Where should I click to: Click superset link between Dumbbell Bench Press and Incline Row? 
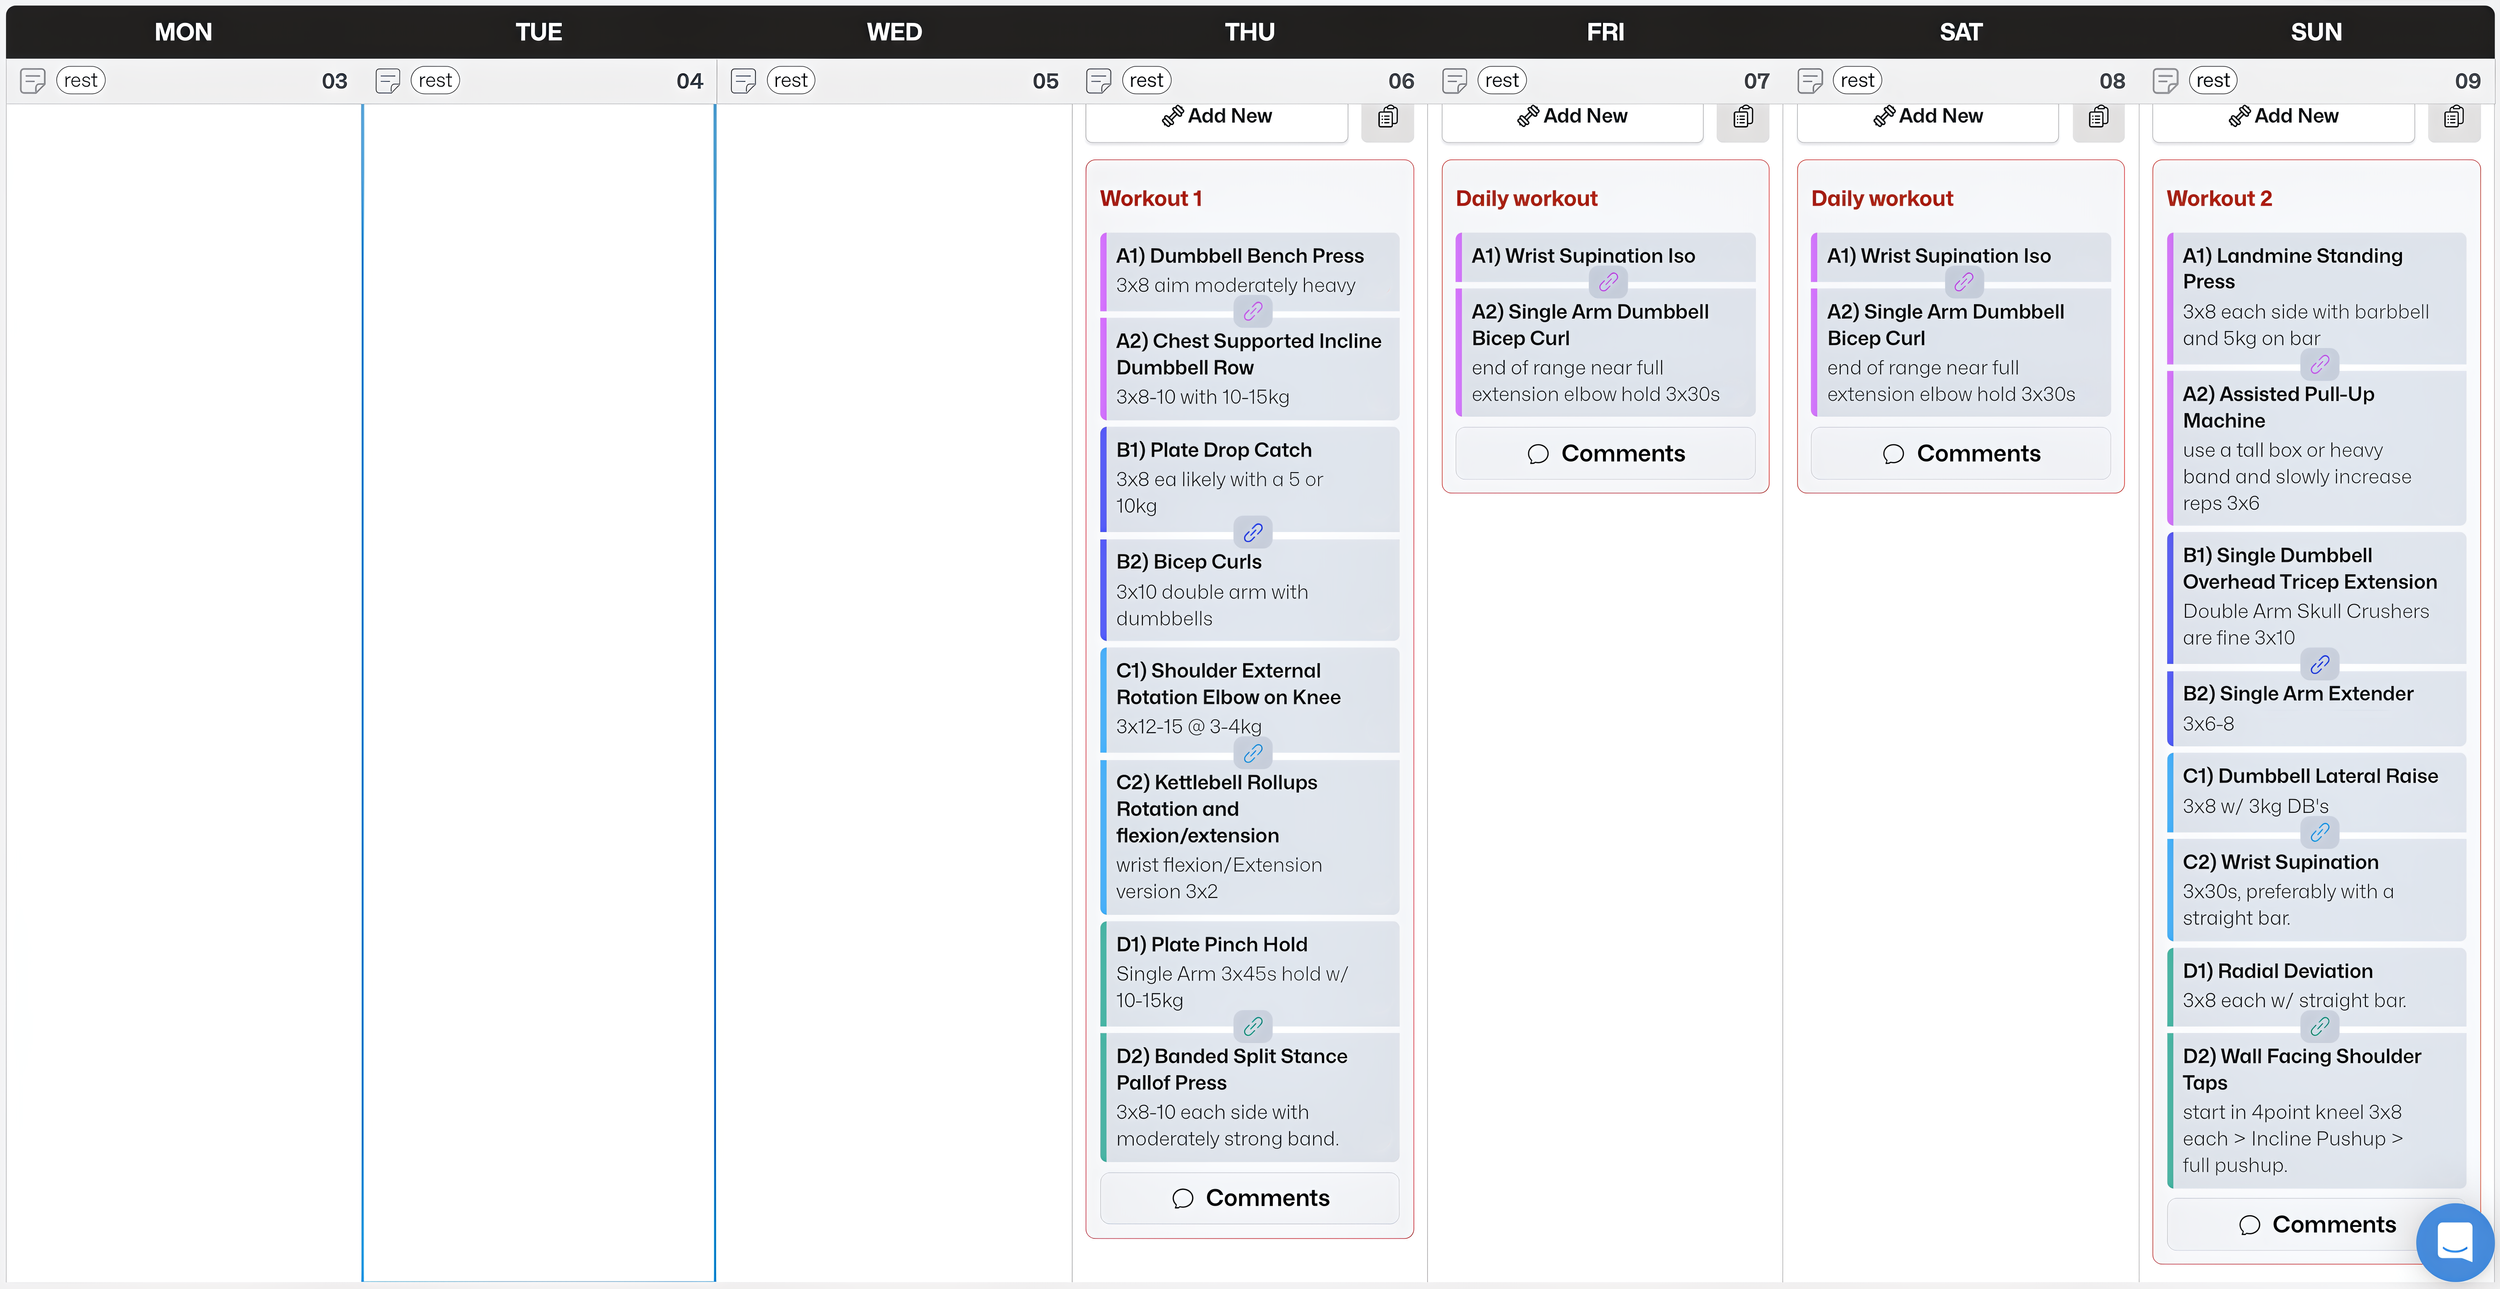pos(1253,312)
